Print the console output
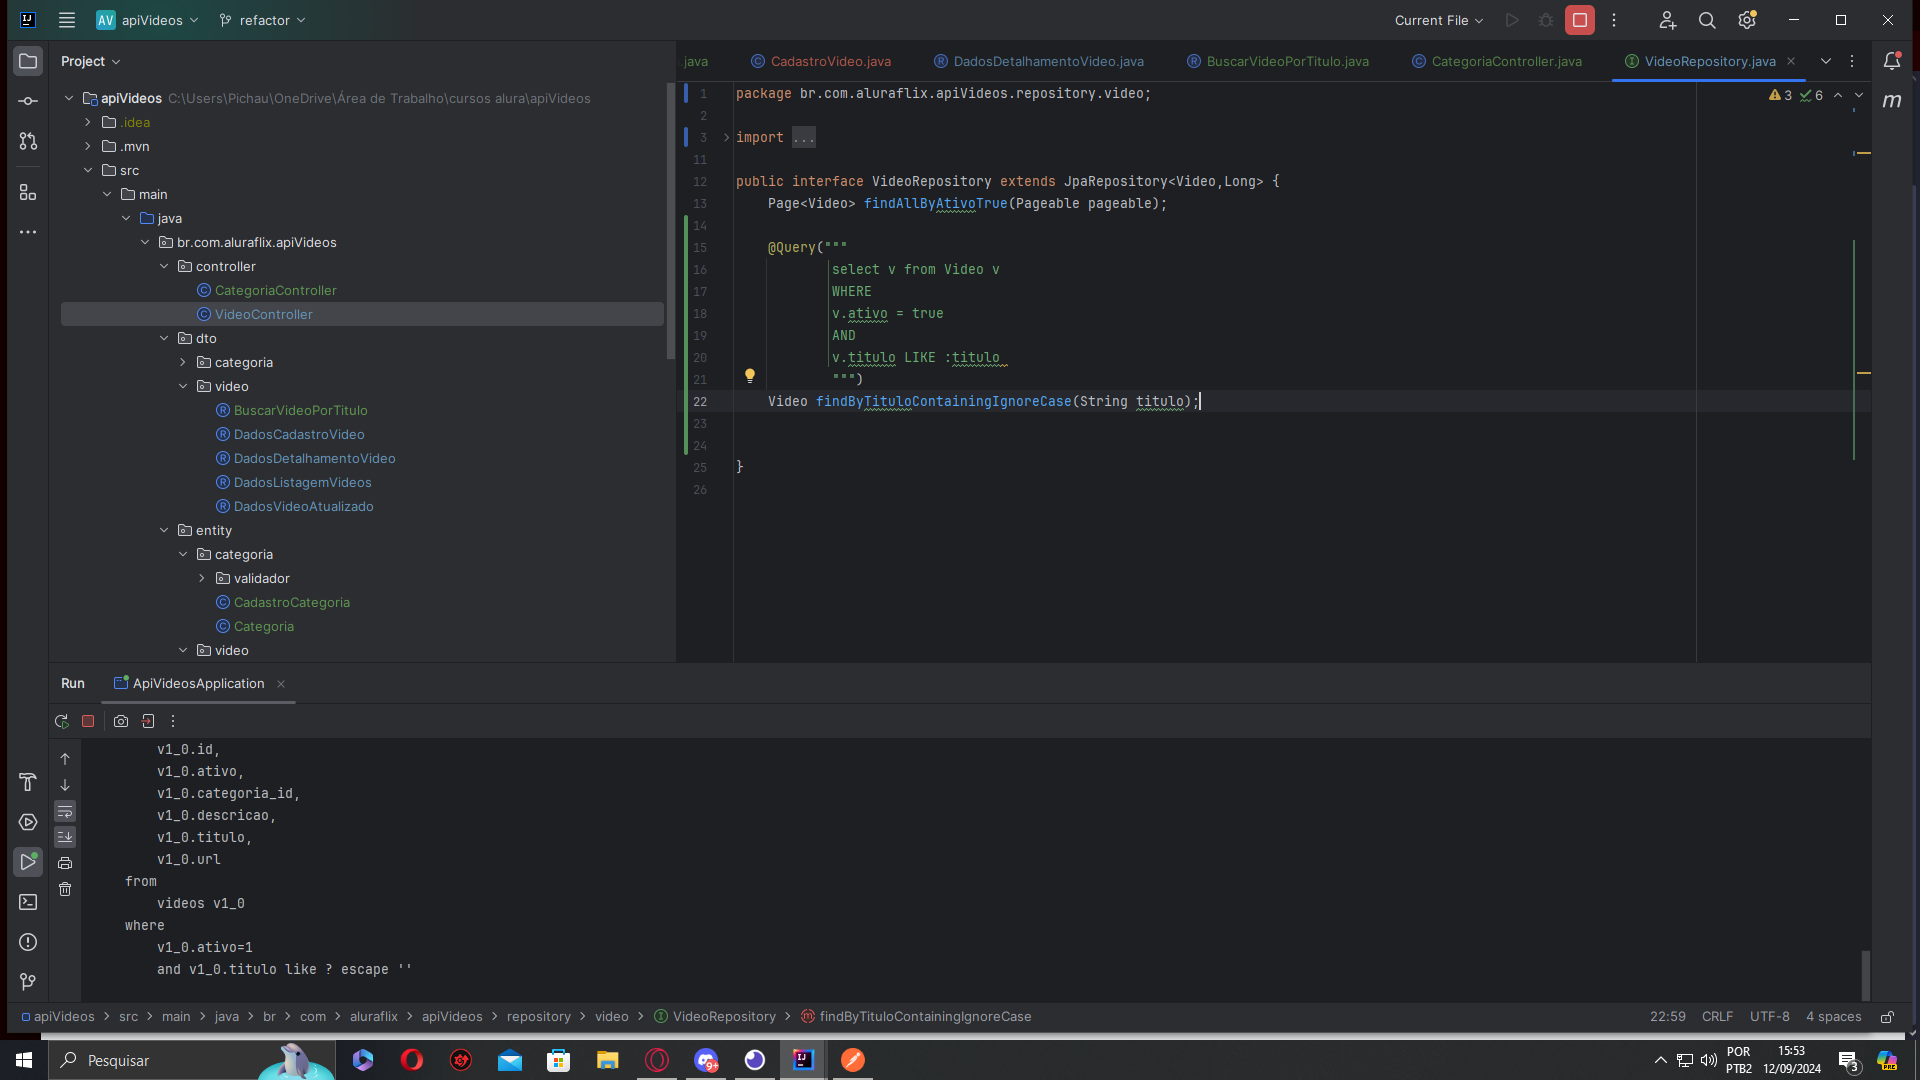The height and width of the screenshot is (1080, 1920). (x=65, y=863)
